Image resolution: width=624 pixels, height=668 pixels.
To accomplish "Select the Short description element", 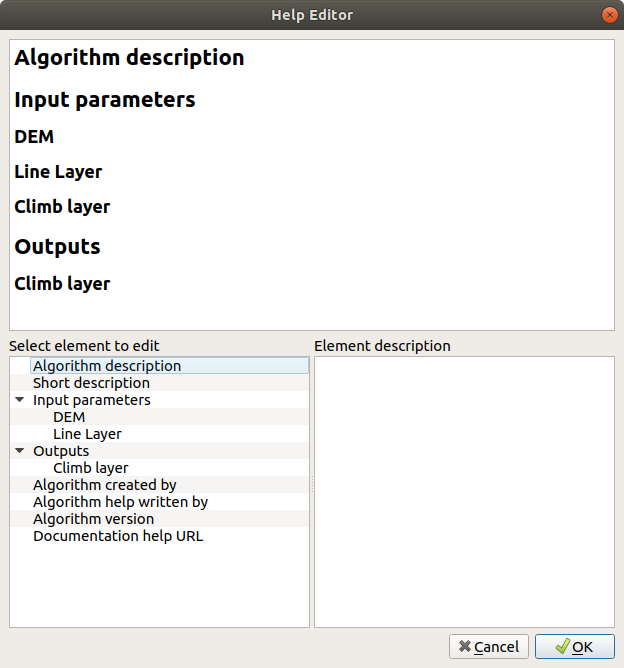I will [91, 383].
